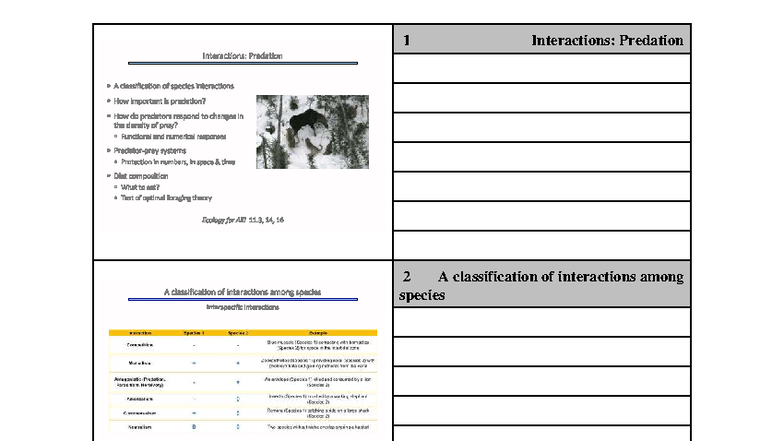Click the 'Ecology for All' reading reference
Viewport: 784px width, 441px height.
coord(242,220)
